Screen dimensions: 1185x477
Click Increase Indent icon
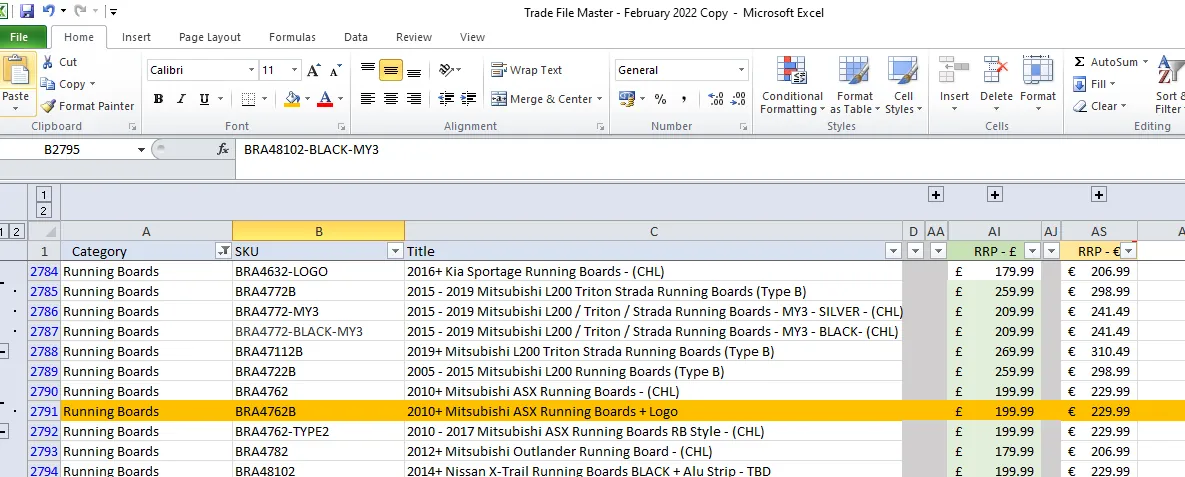click(469, 99)
